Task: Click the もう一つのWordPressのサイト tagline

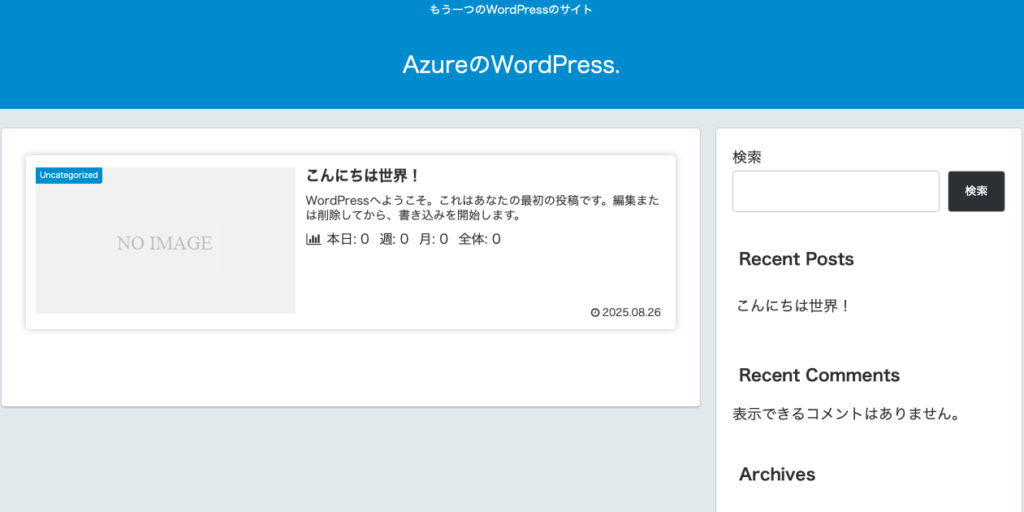Action: [x=511, y=10]
